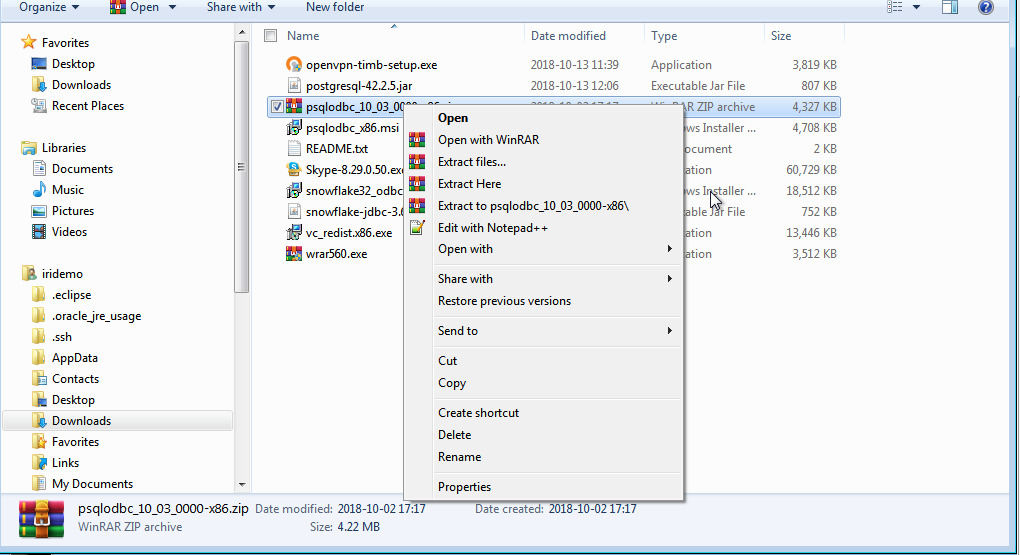
Task: Open the Videos library icon
Action: point(39,232)
